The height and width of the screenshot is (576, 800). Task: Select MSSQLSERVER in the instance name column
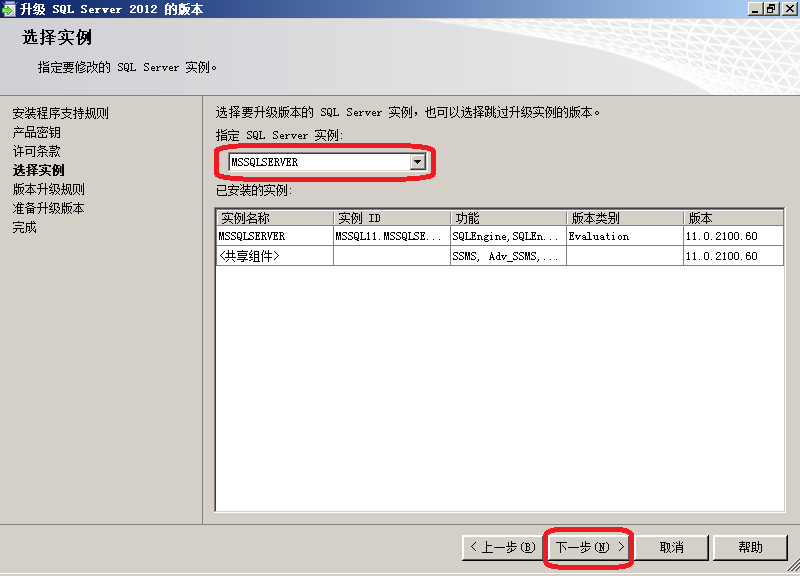pos(275,236)
